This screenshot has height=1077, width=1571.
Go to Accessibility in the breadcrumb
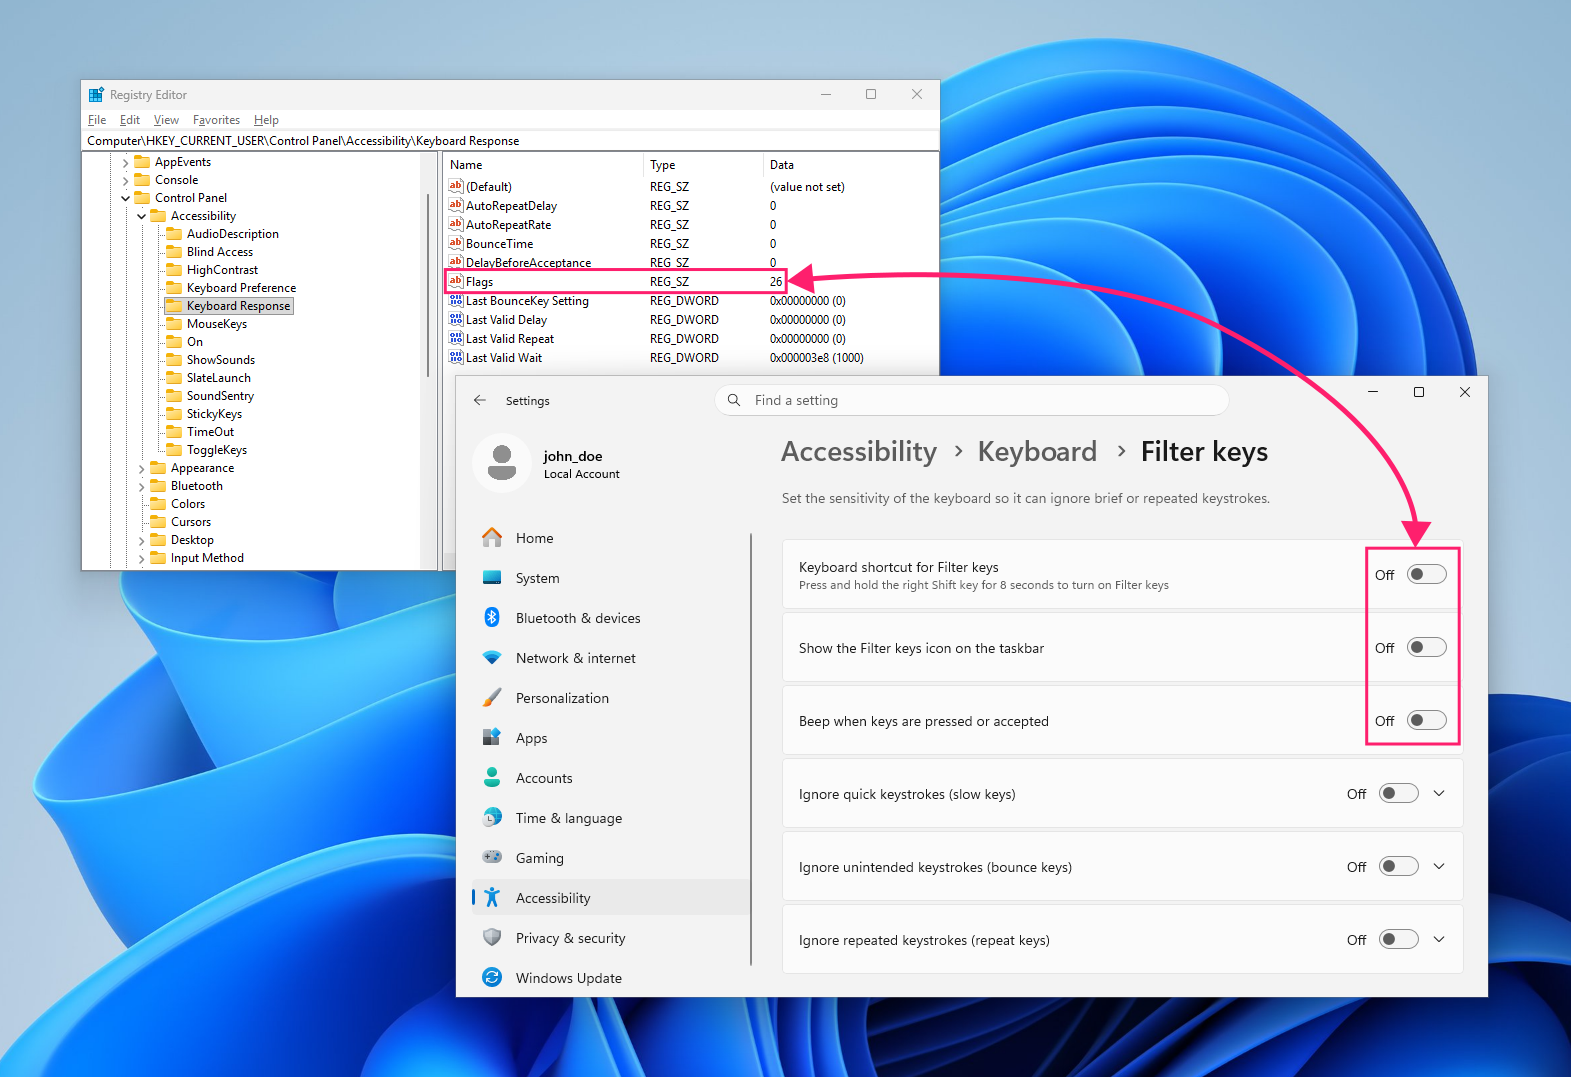pyautogui.click(x=859, y=452)
